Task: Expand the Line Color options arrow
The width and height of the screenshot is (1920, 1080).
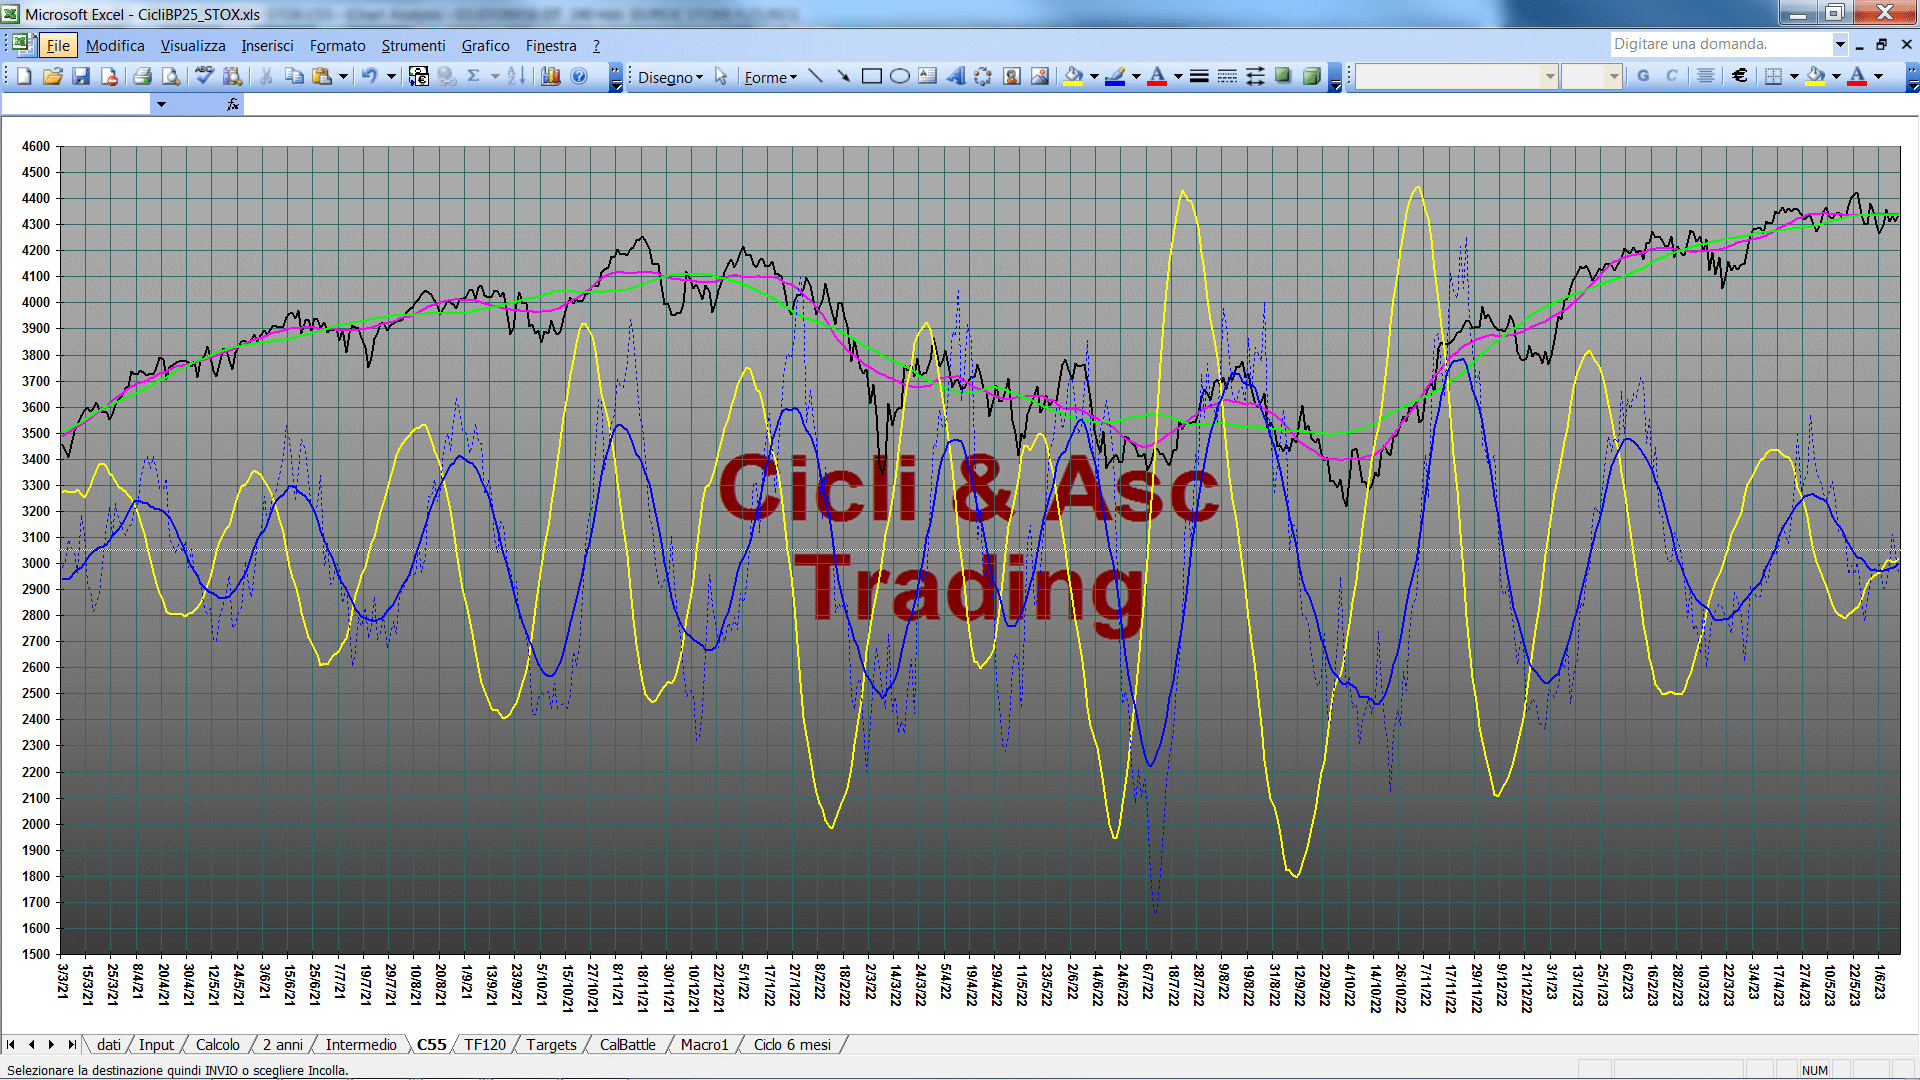Action: (x=1136, y=76)
